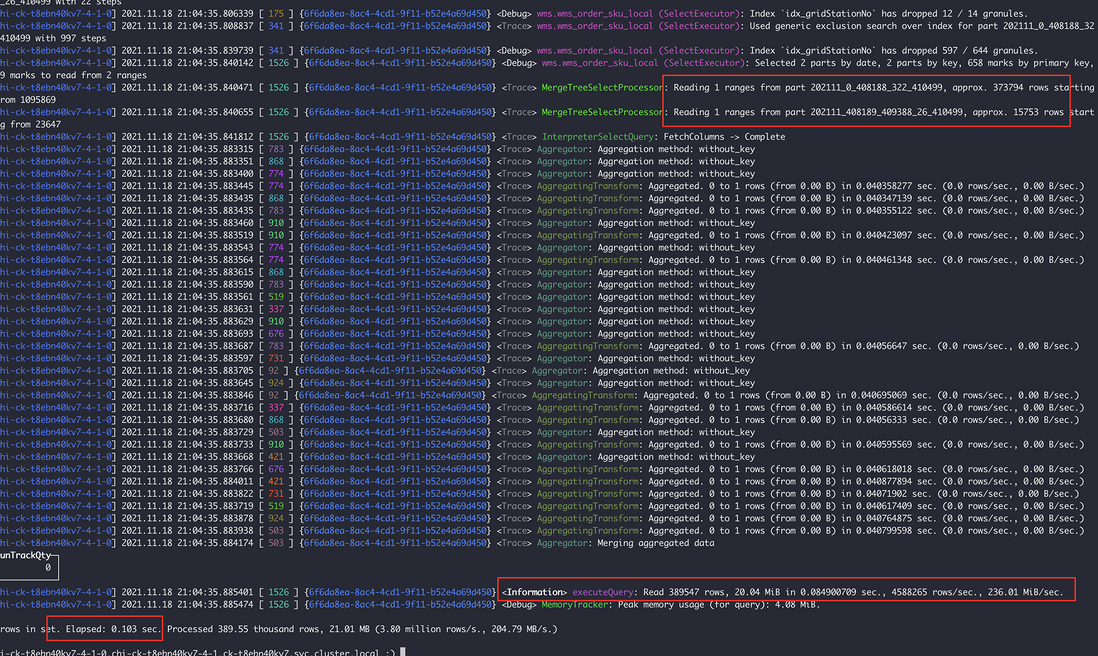The width and height of the screenshot is (1098, 656).
Task: Click the timestamp "21:04:35.883460"
Action: point(214,223)
